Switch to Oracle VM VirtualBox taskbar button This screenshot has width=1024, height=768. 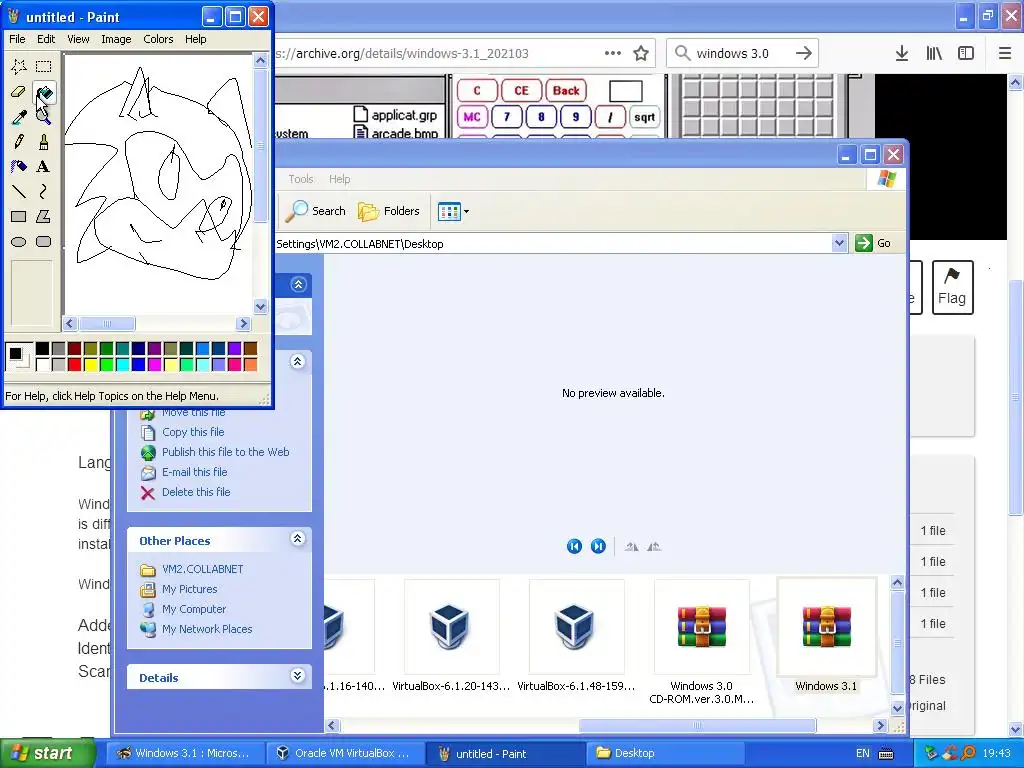click(345, 753)
